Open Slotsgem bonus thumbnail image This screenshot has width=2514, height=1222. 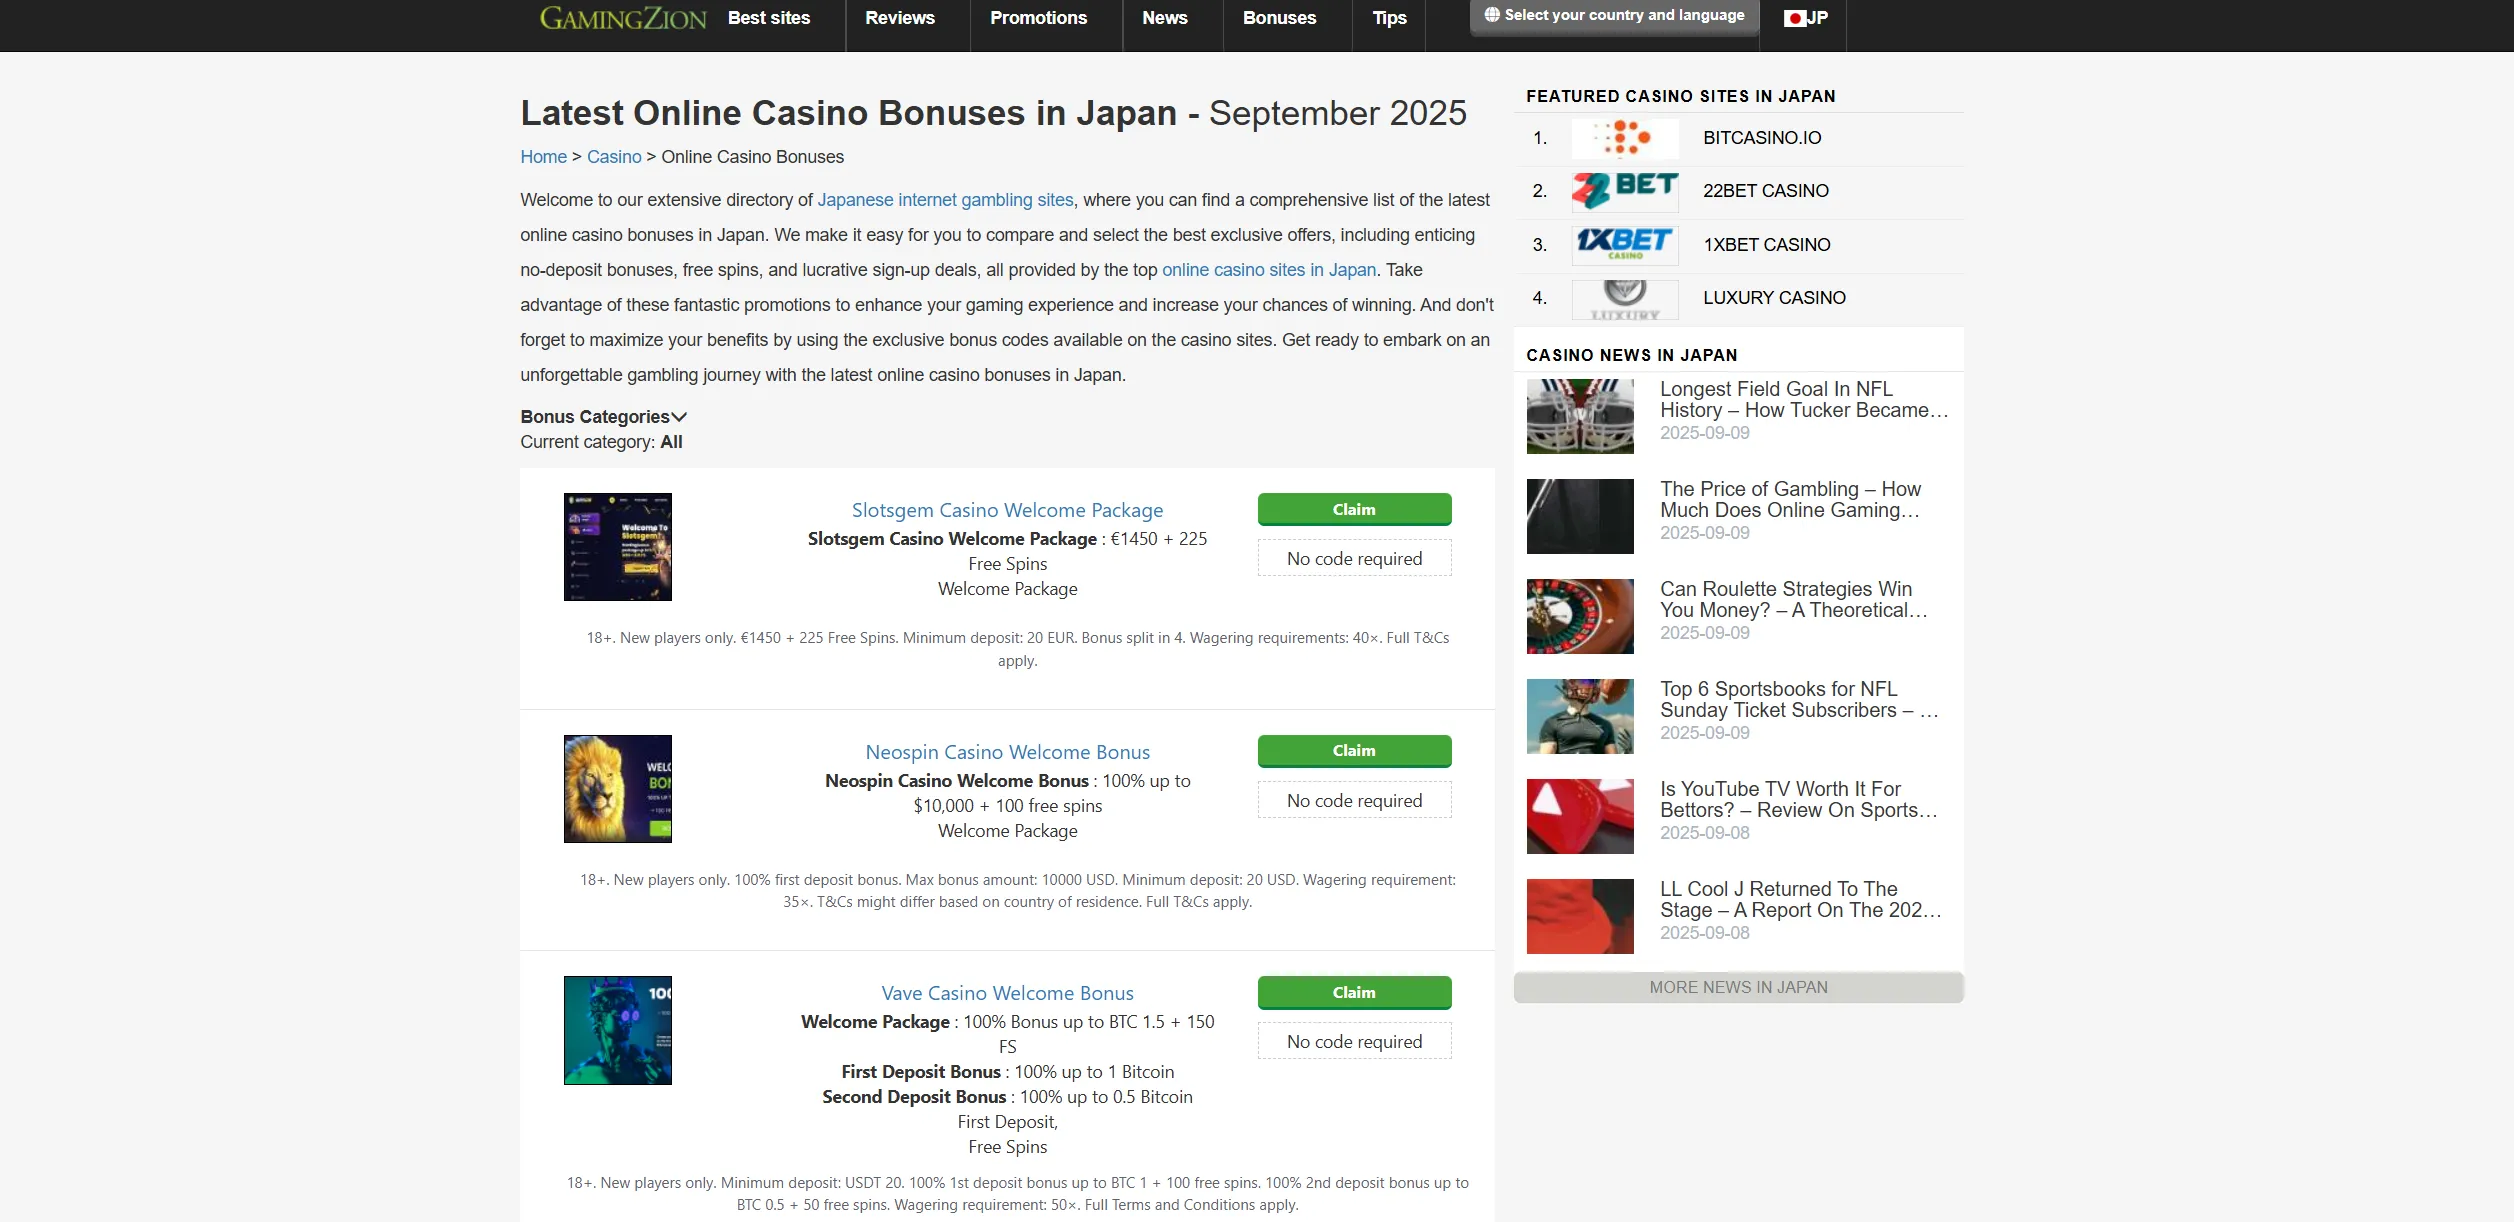coord(618,547)
